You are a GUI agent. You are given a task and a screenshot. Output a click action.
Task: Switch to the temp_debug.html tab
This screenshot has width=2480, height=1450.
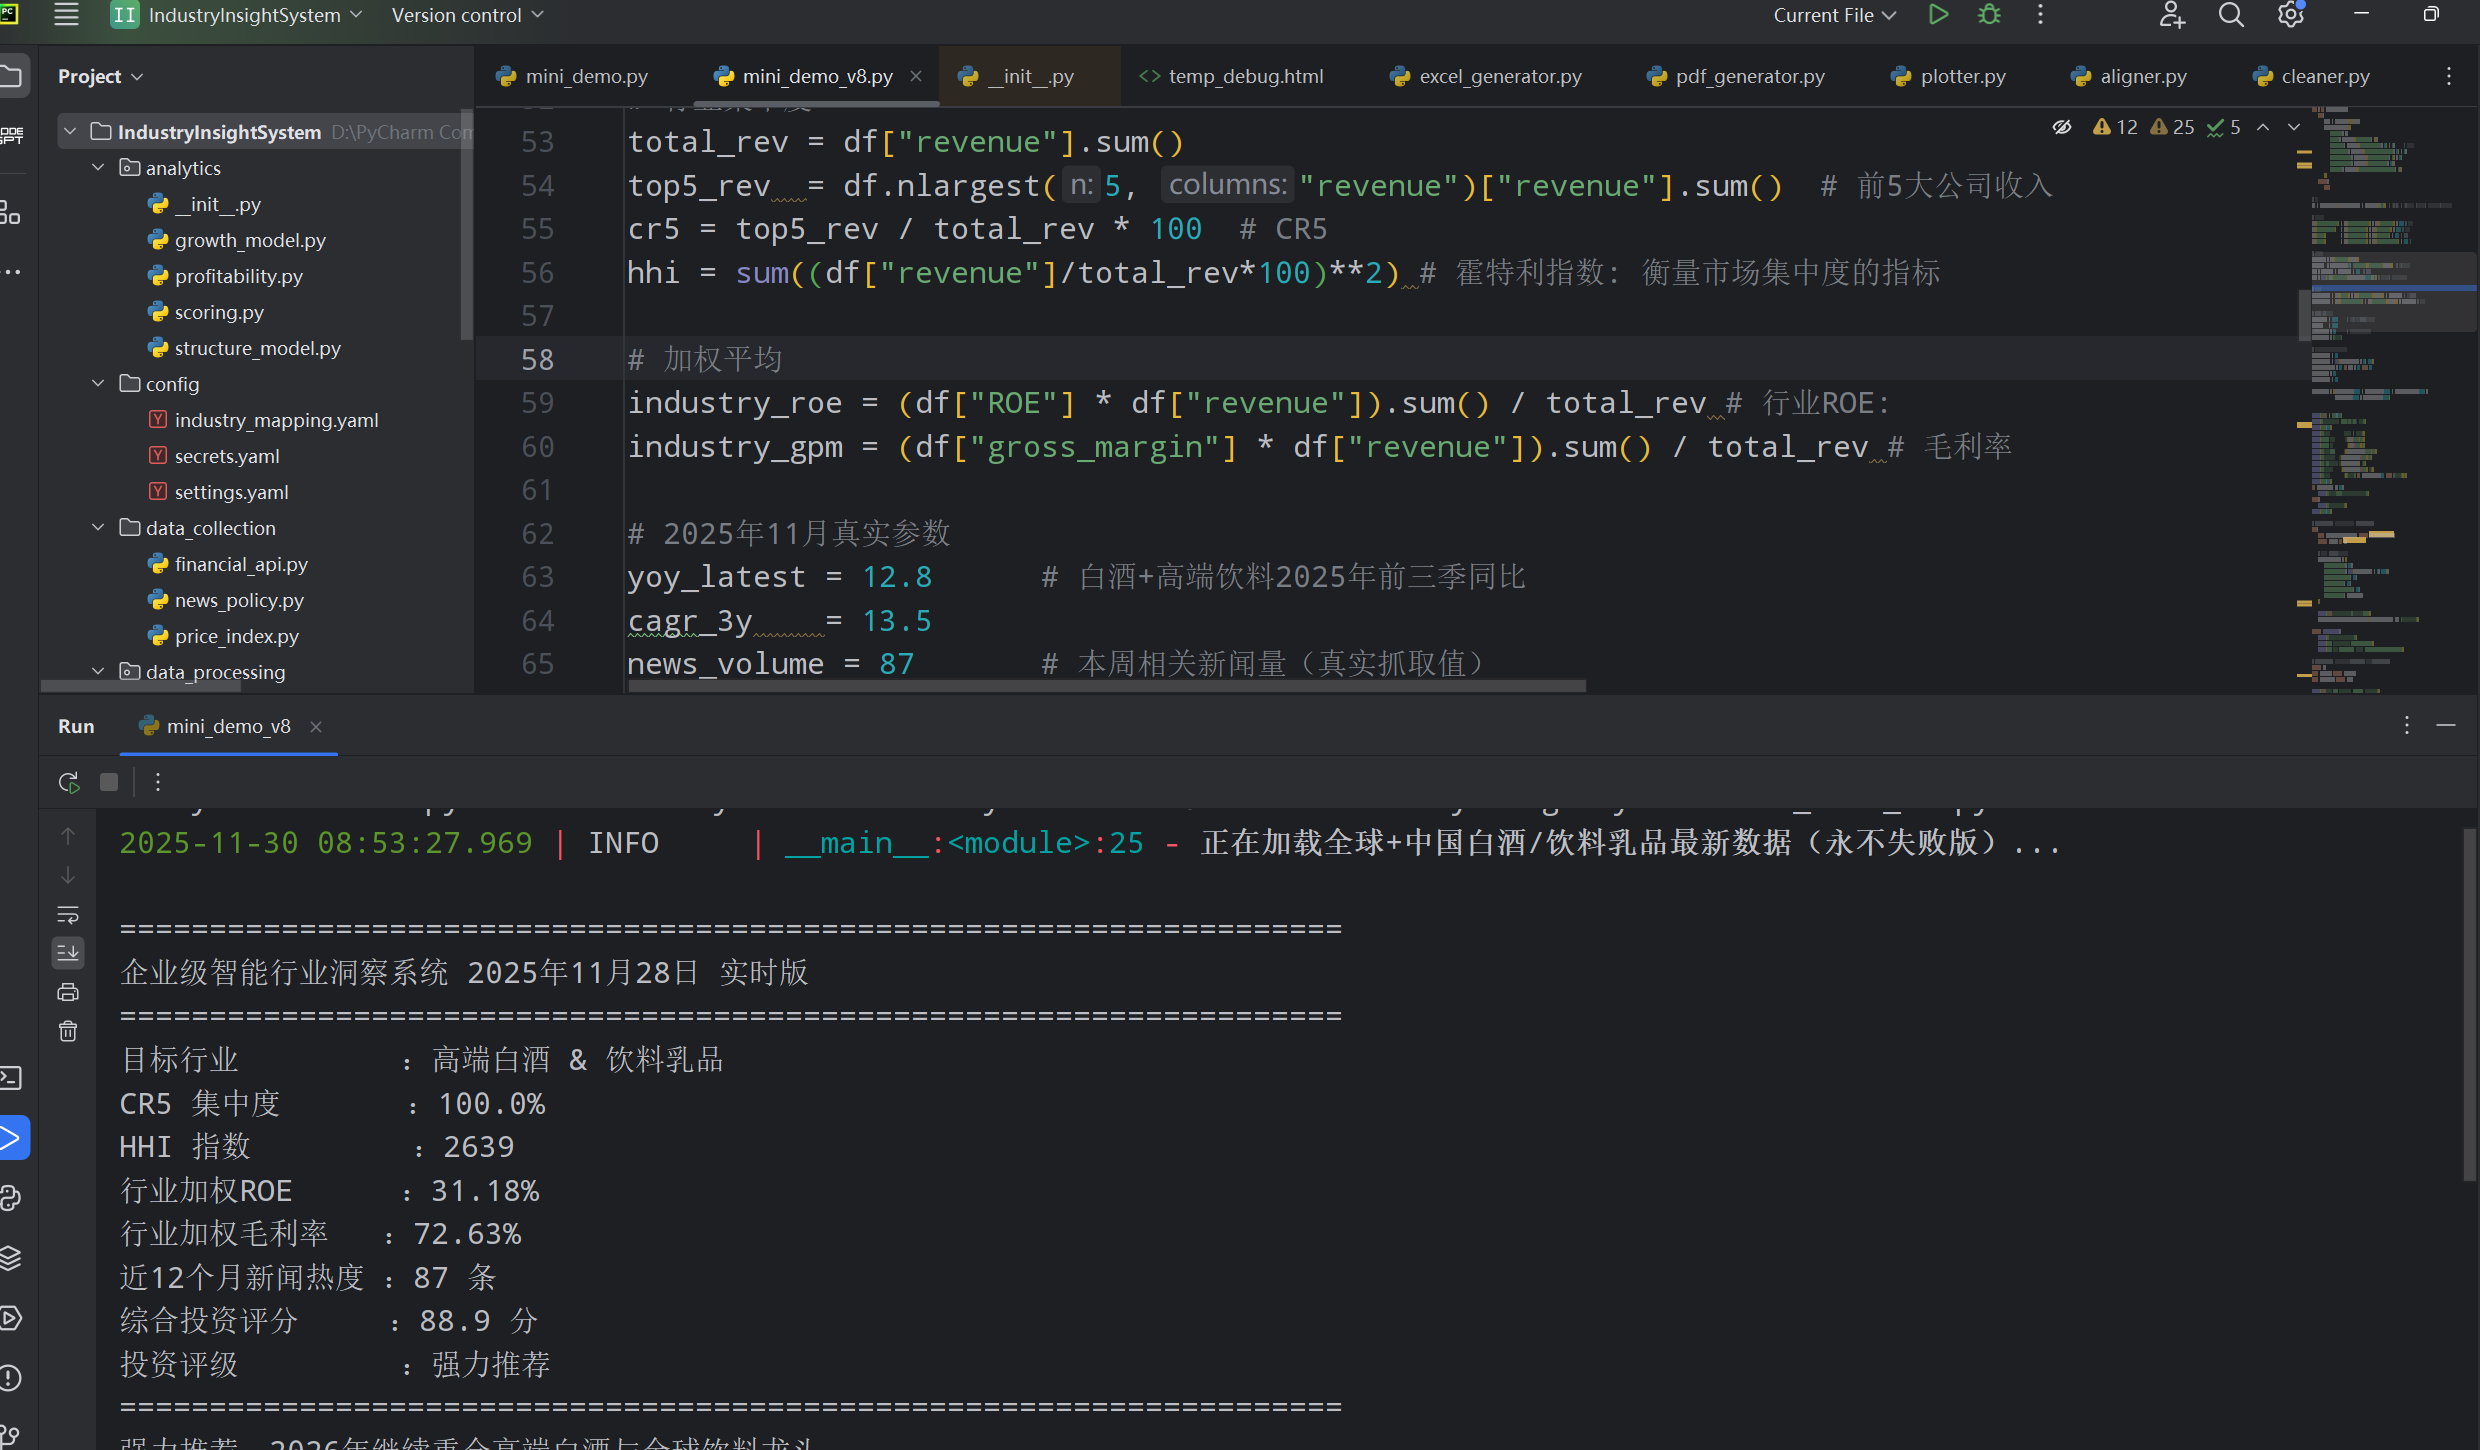(1232, 76)
